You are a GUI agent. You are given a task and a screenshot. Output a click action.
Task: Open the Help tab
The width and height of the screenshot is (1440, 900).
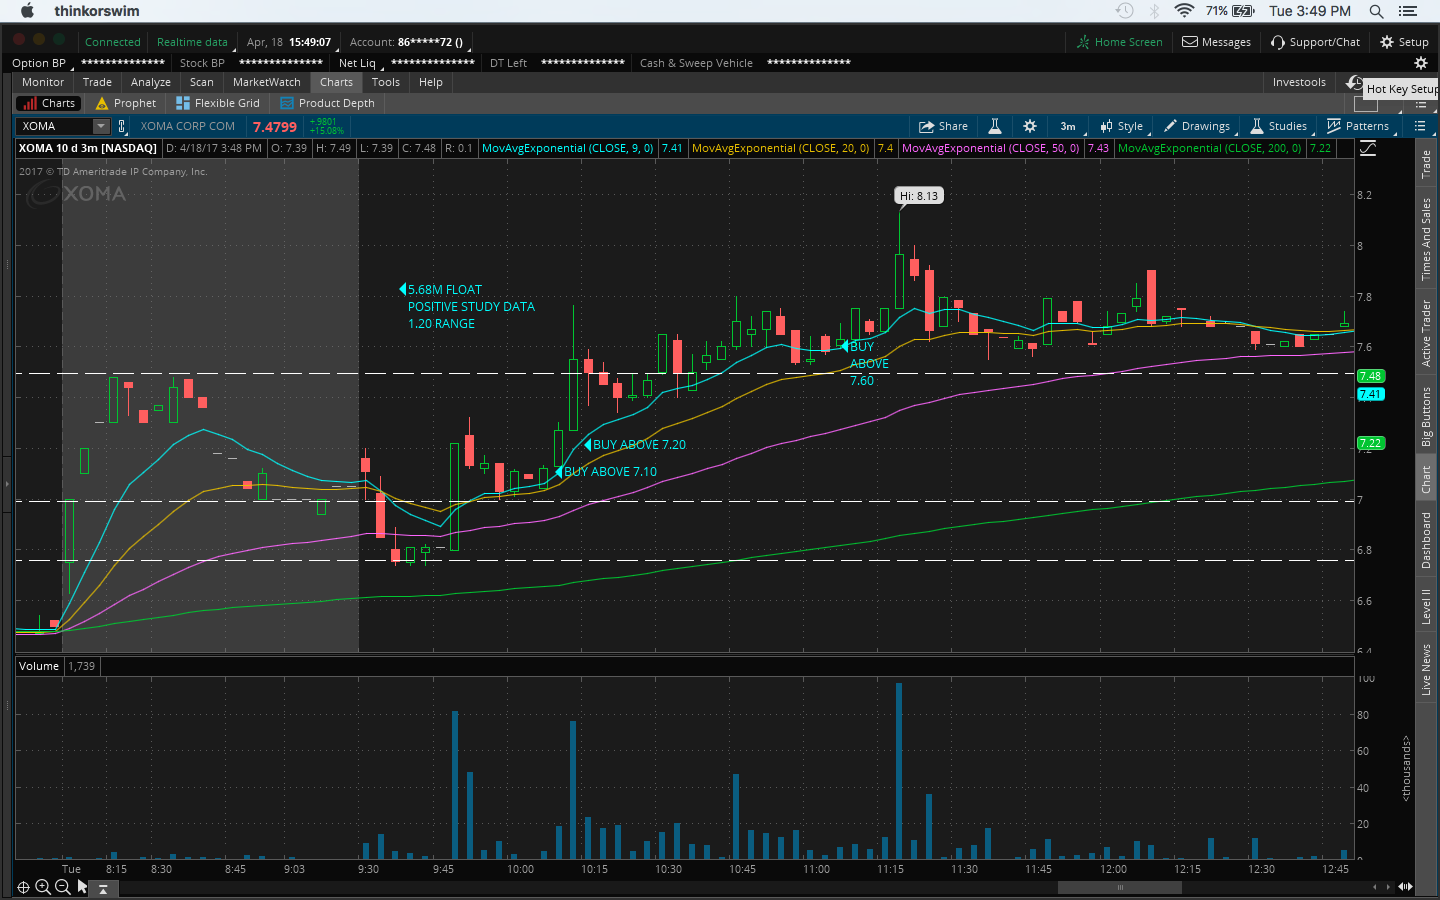(431, 82)
